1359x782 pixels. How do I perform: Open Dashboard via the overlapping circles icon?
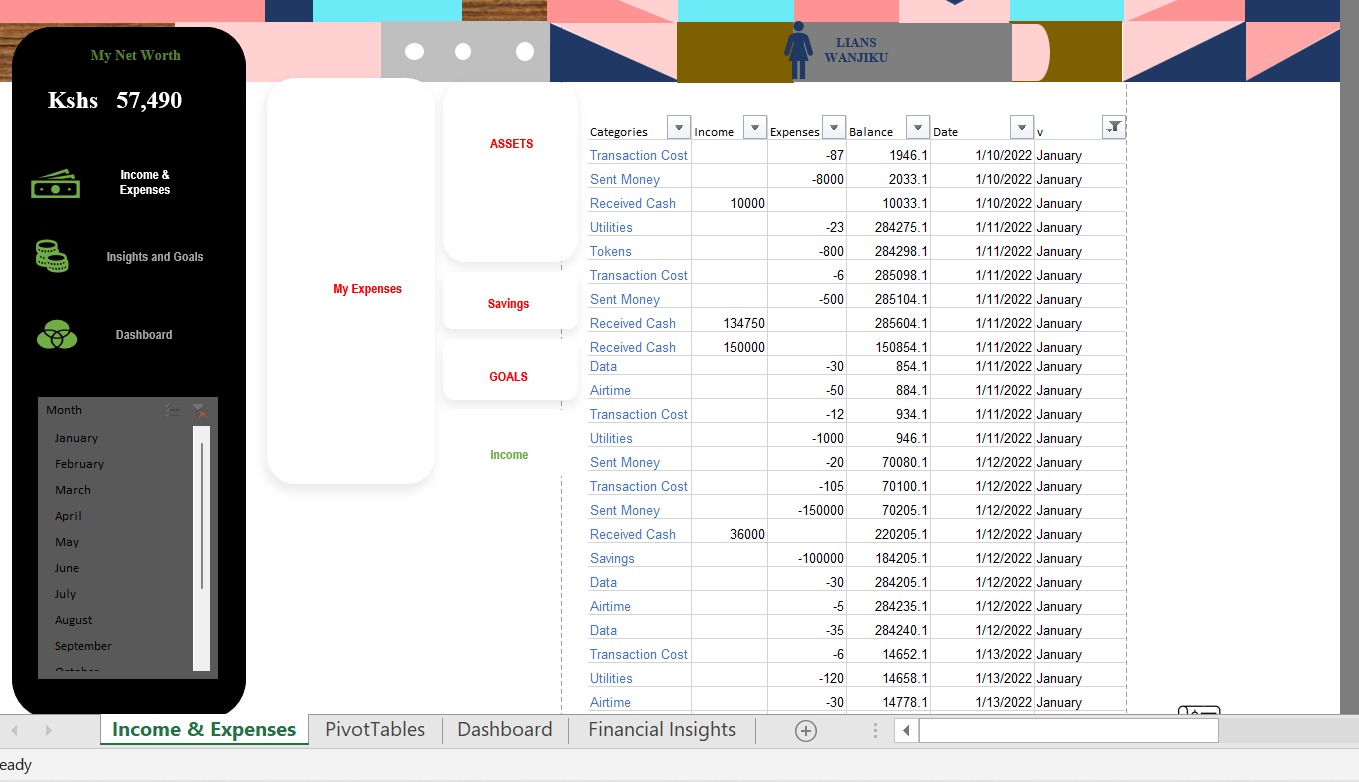click(55, 334)
